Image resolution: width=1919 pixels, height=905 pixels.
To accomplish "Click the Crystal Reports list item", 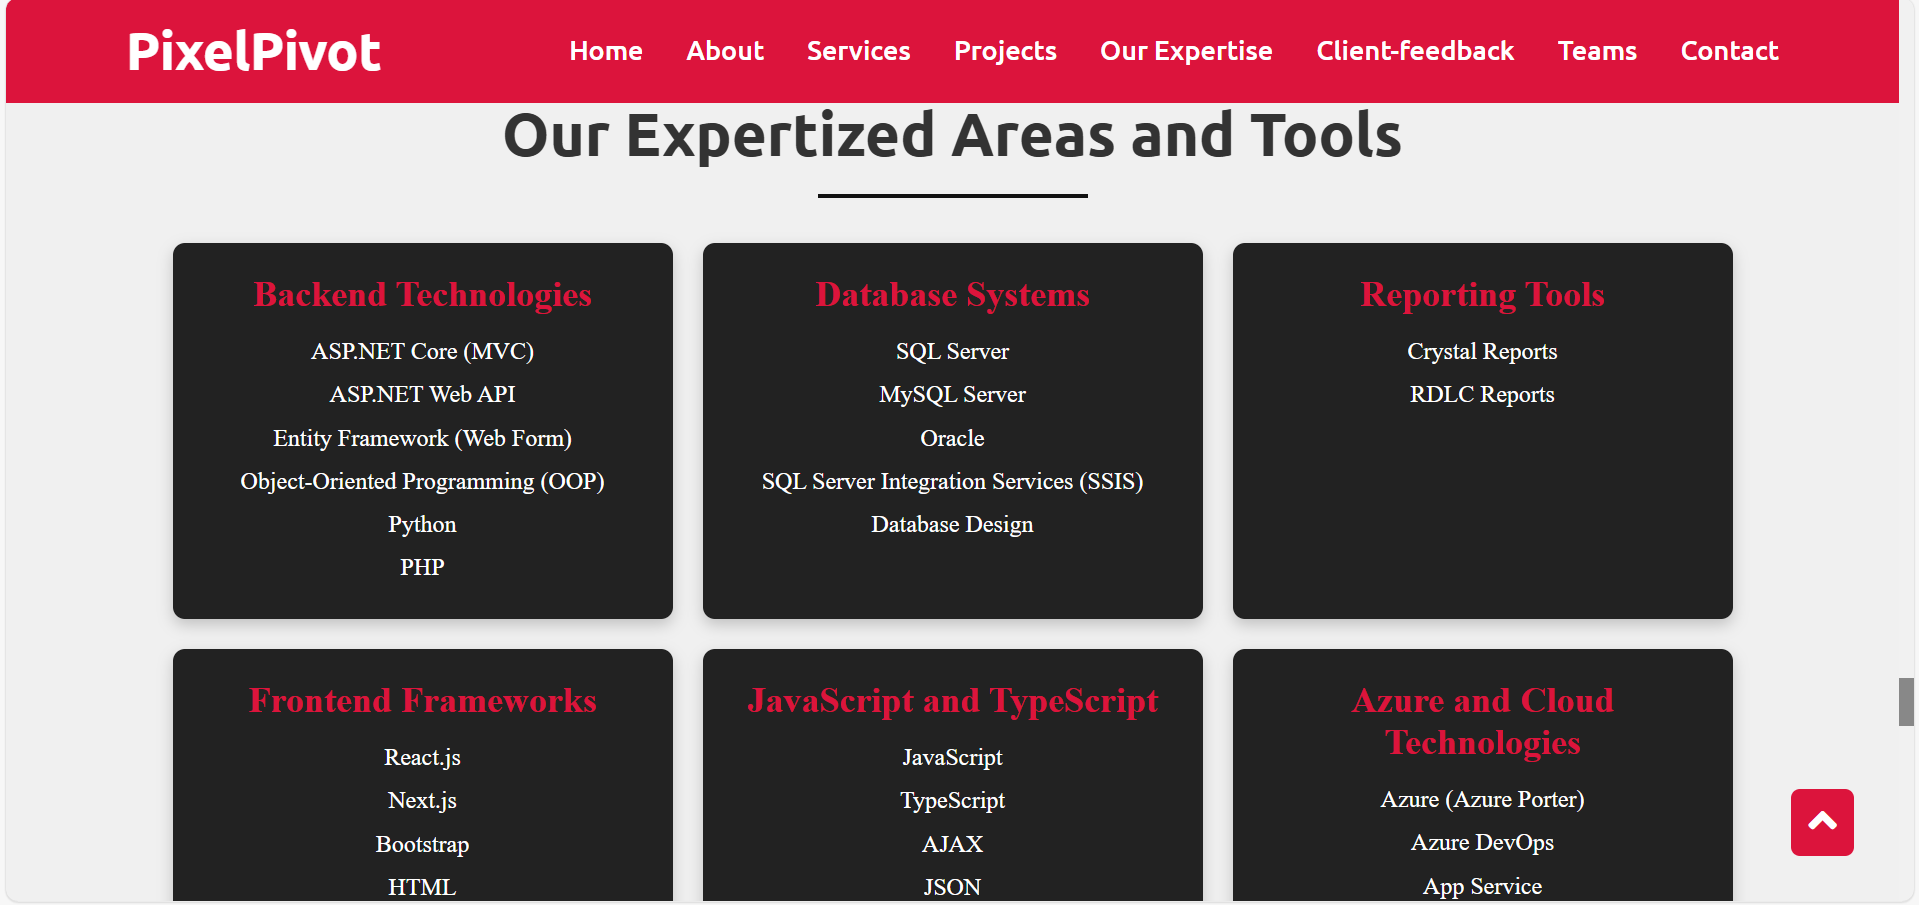I will click(x=1482, y=352).
